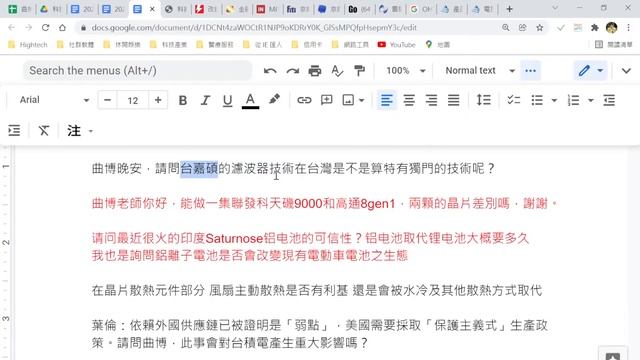Open the tab search chevron
Screen dimensions: 640x360
[x=555, y=8]
